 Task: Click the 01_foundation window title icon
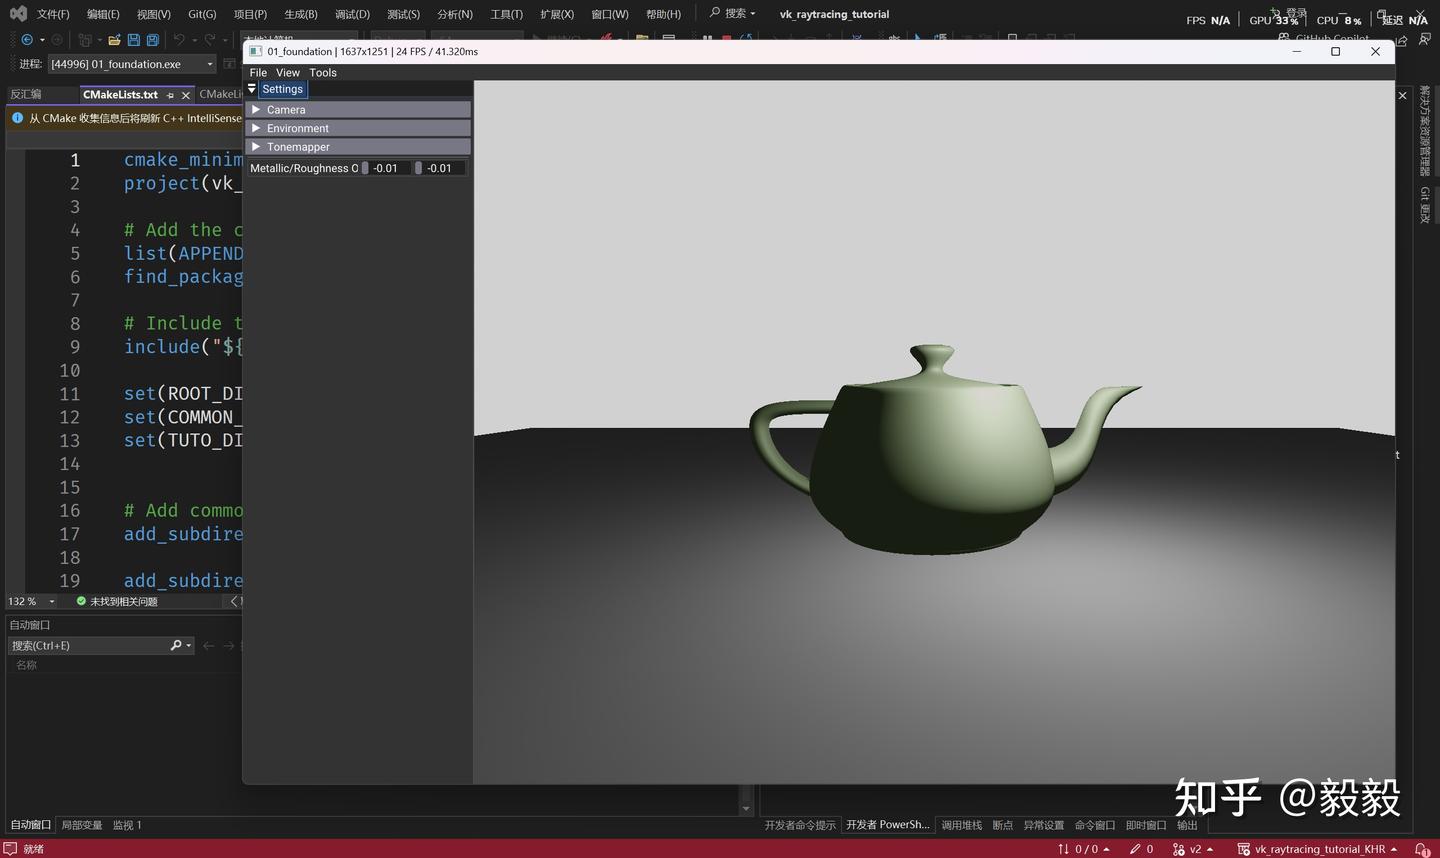pos(255,51)
